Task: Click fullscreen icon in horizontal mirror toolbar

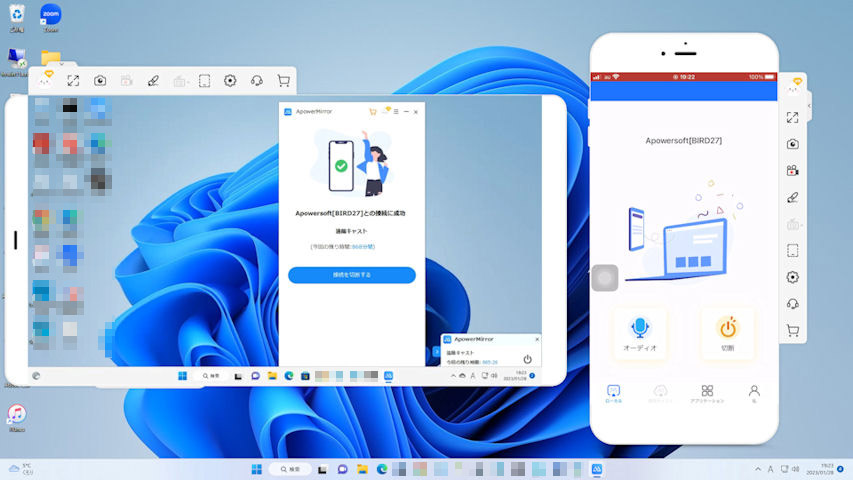Action: (73, 81)
